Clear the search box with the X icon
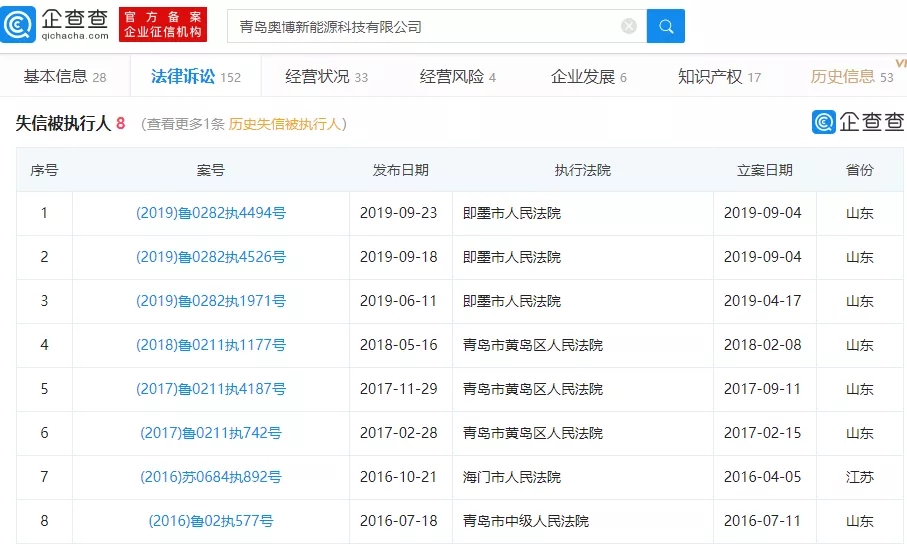 pyautogui.click(x=629, y=26)
